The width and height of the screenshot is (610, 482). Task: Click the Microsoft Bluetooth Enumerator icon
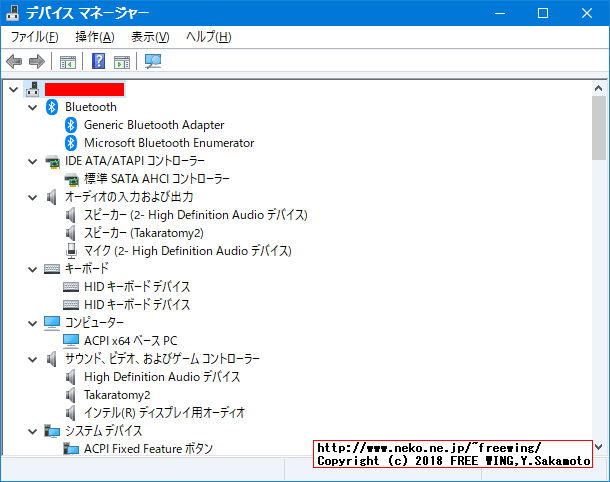(70, 143)
